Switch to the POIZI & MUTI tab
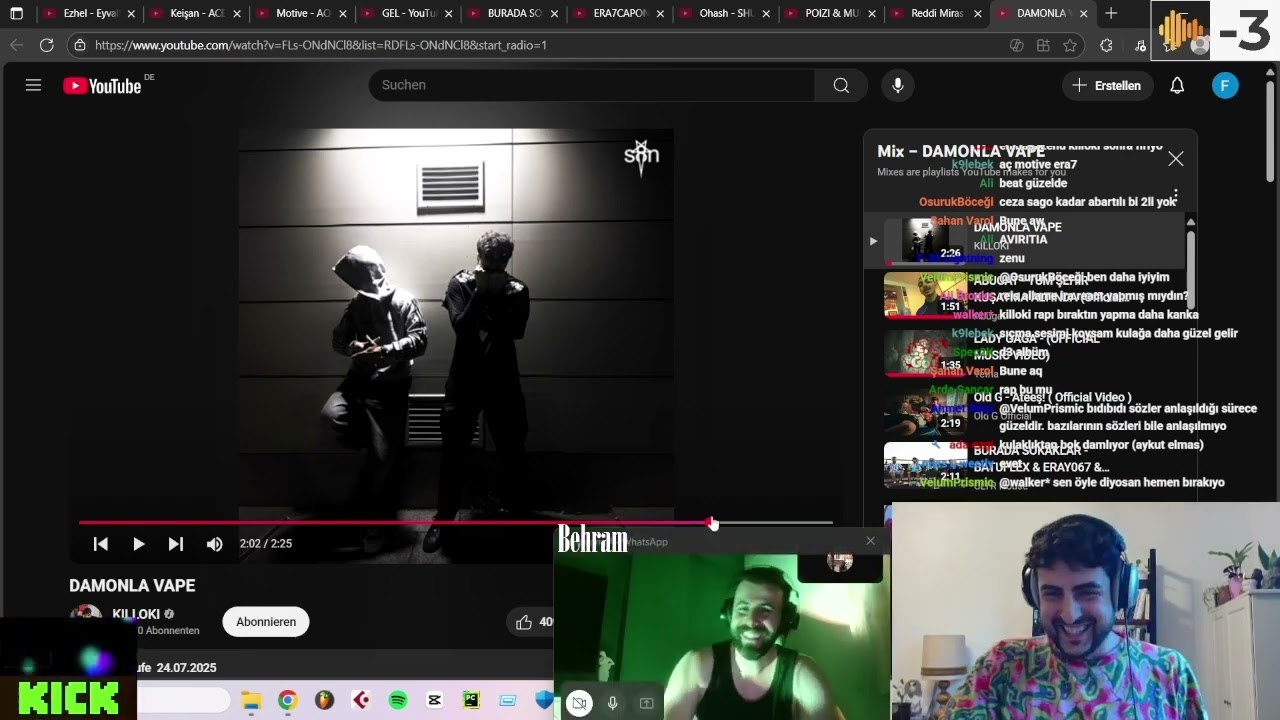This screenshot has height=720, width=1280. tap(831, 13)
